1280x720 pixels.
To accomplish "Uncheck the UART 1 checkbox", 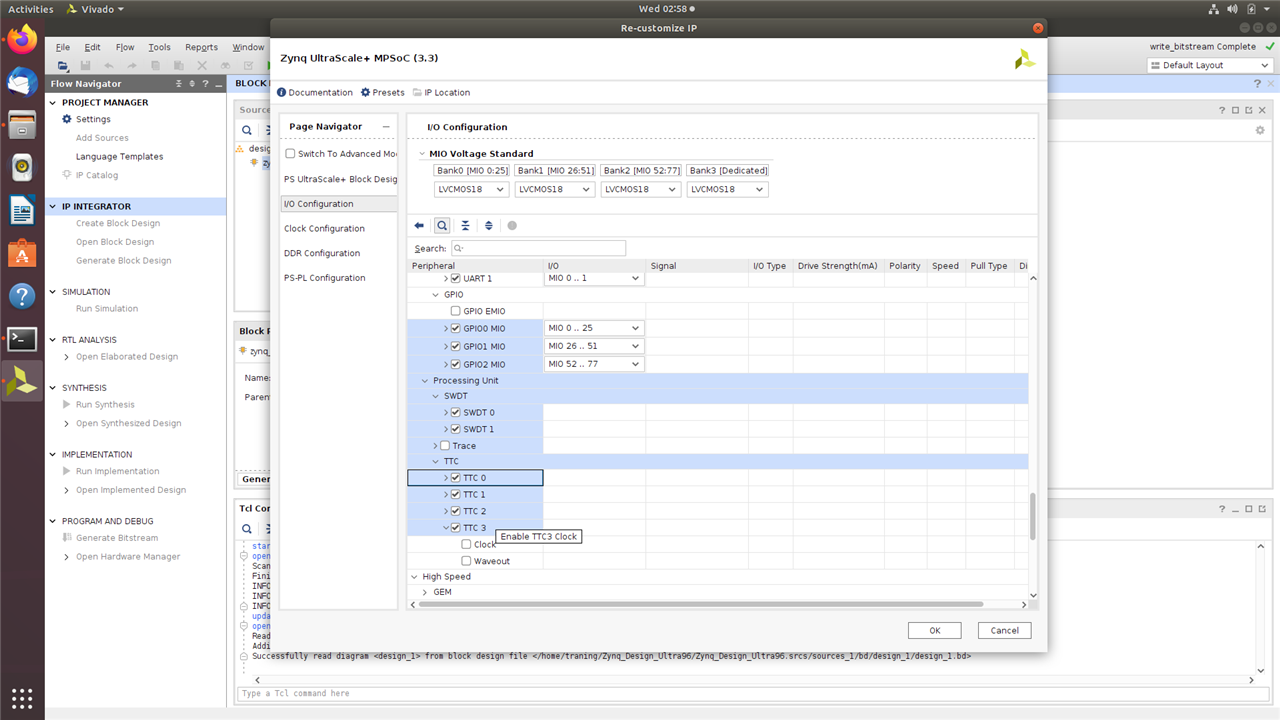I will coord(456,278).
